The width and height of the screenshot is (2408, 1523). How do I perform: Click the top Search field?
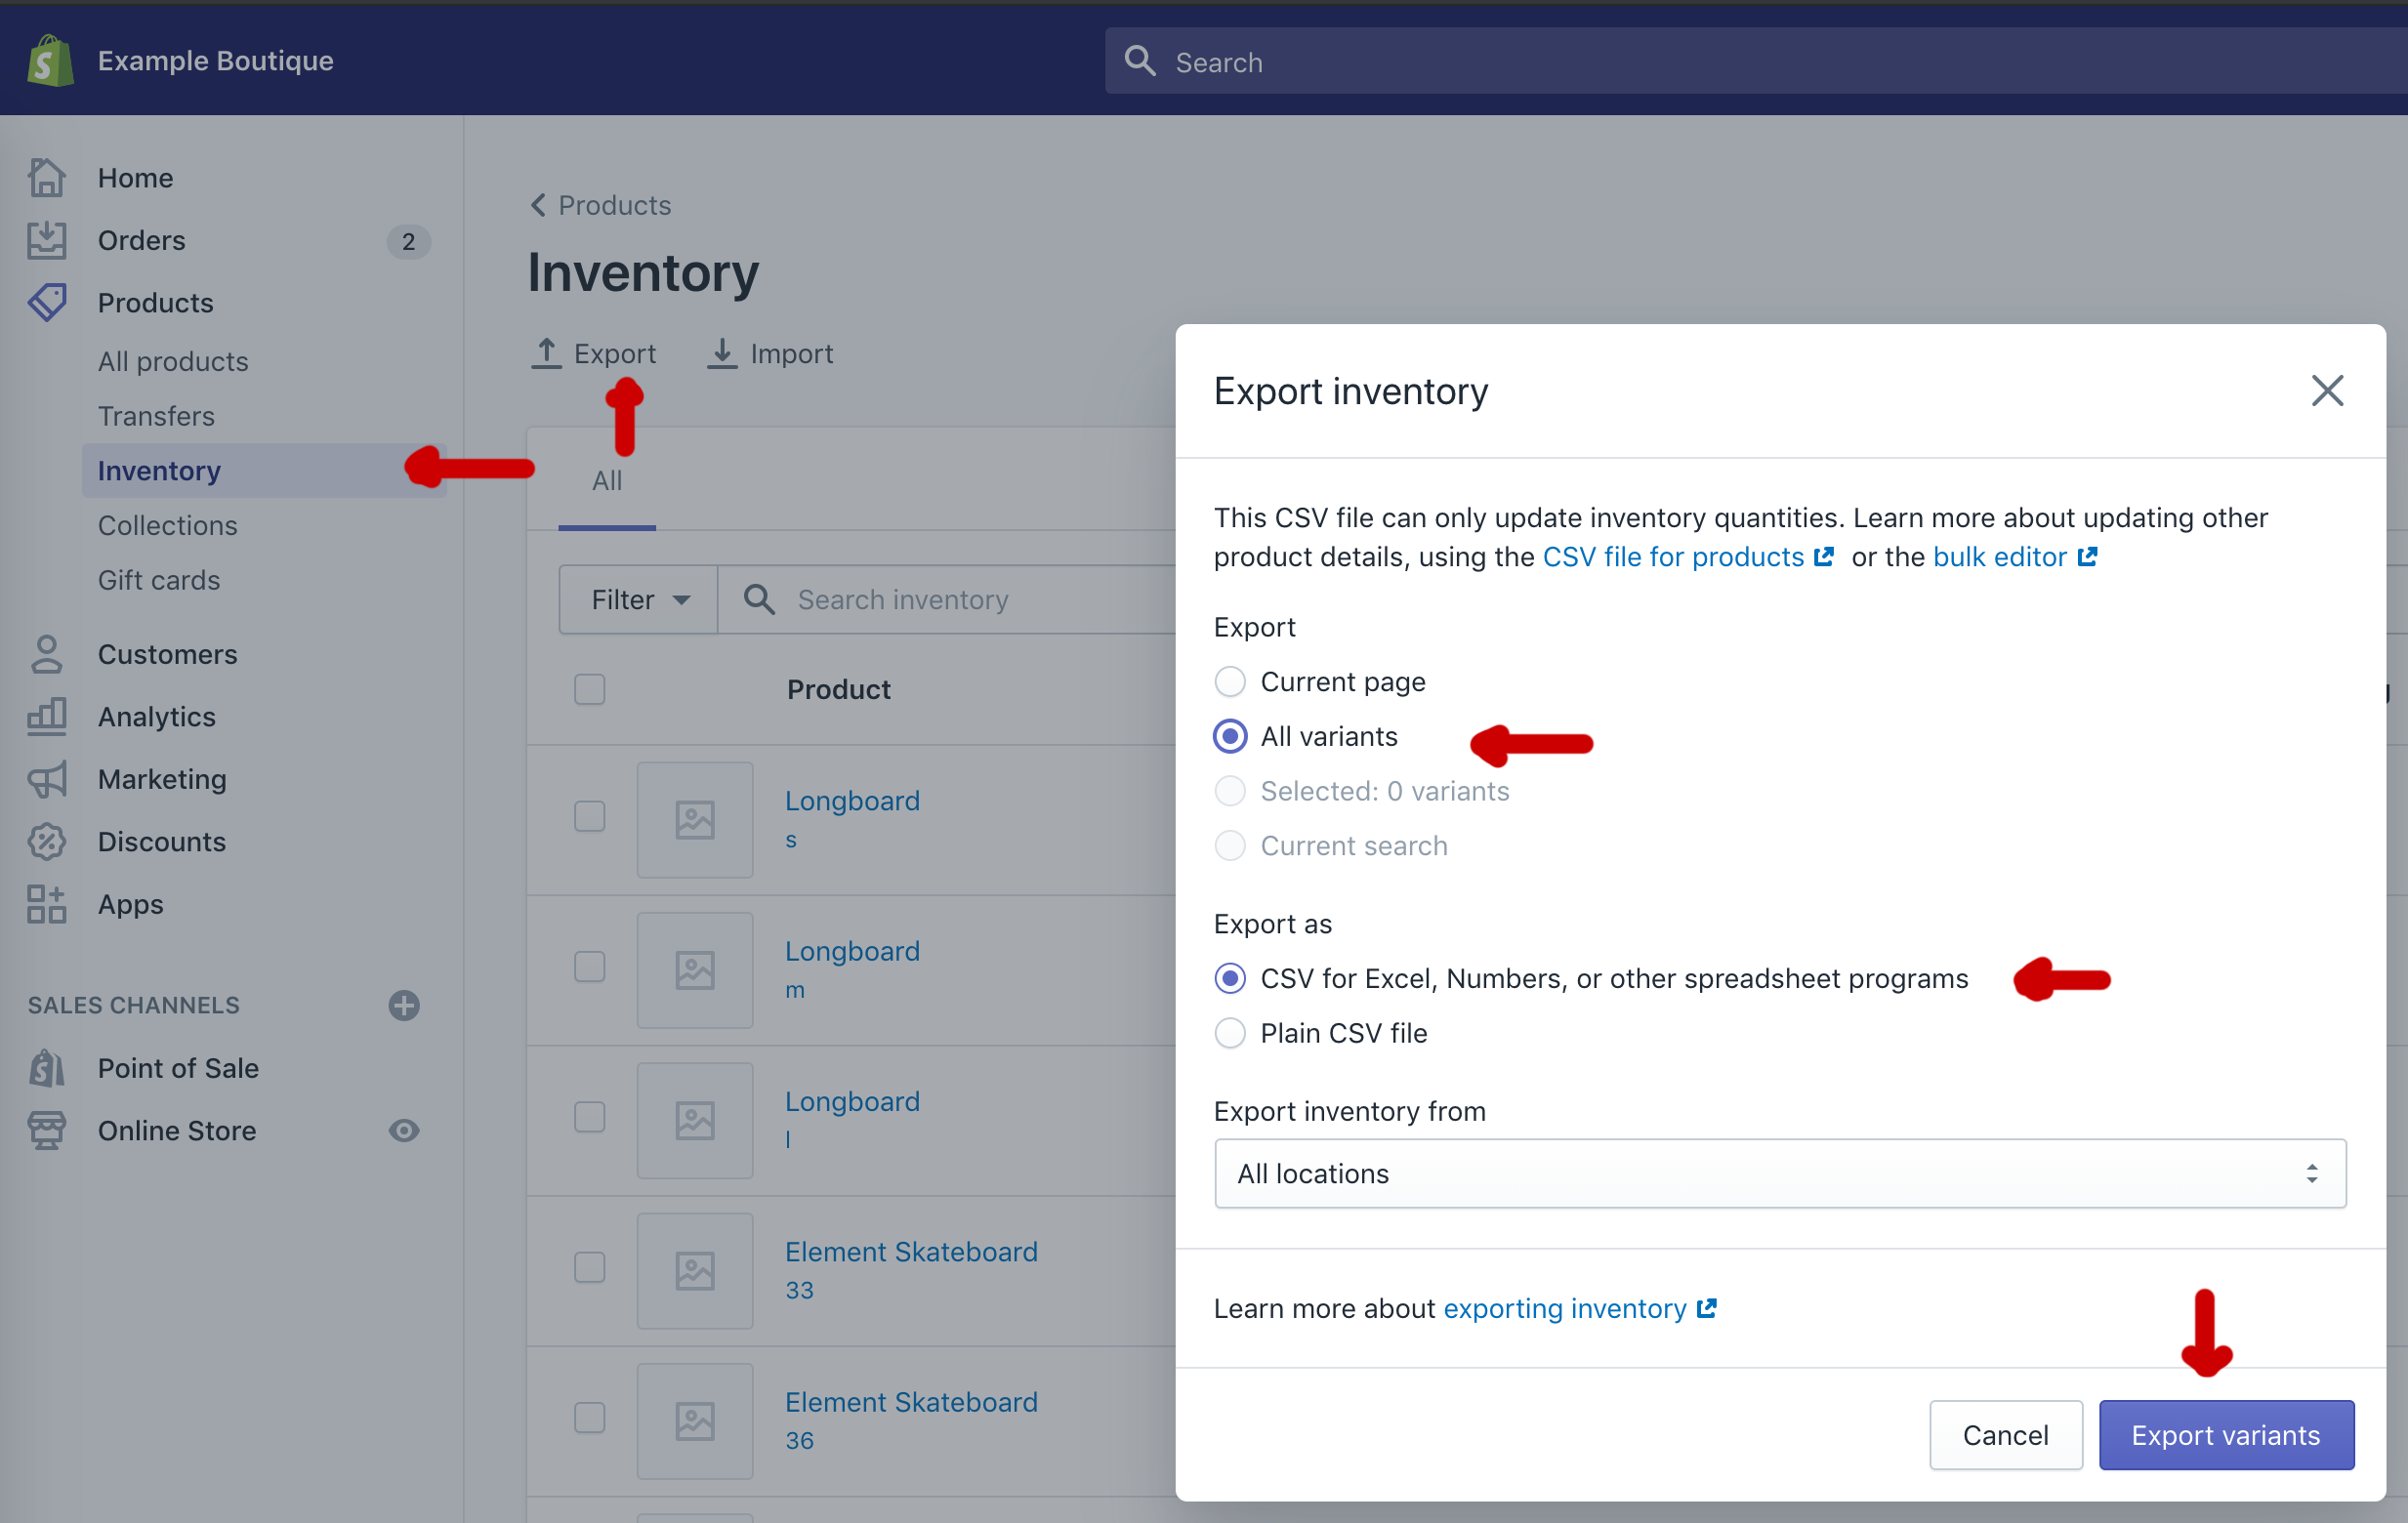(1756, 61)
